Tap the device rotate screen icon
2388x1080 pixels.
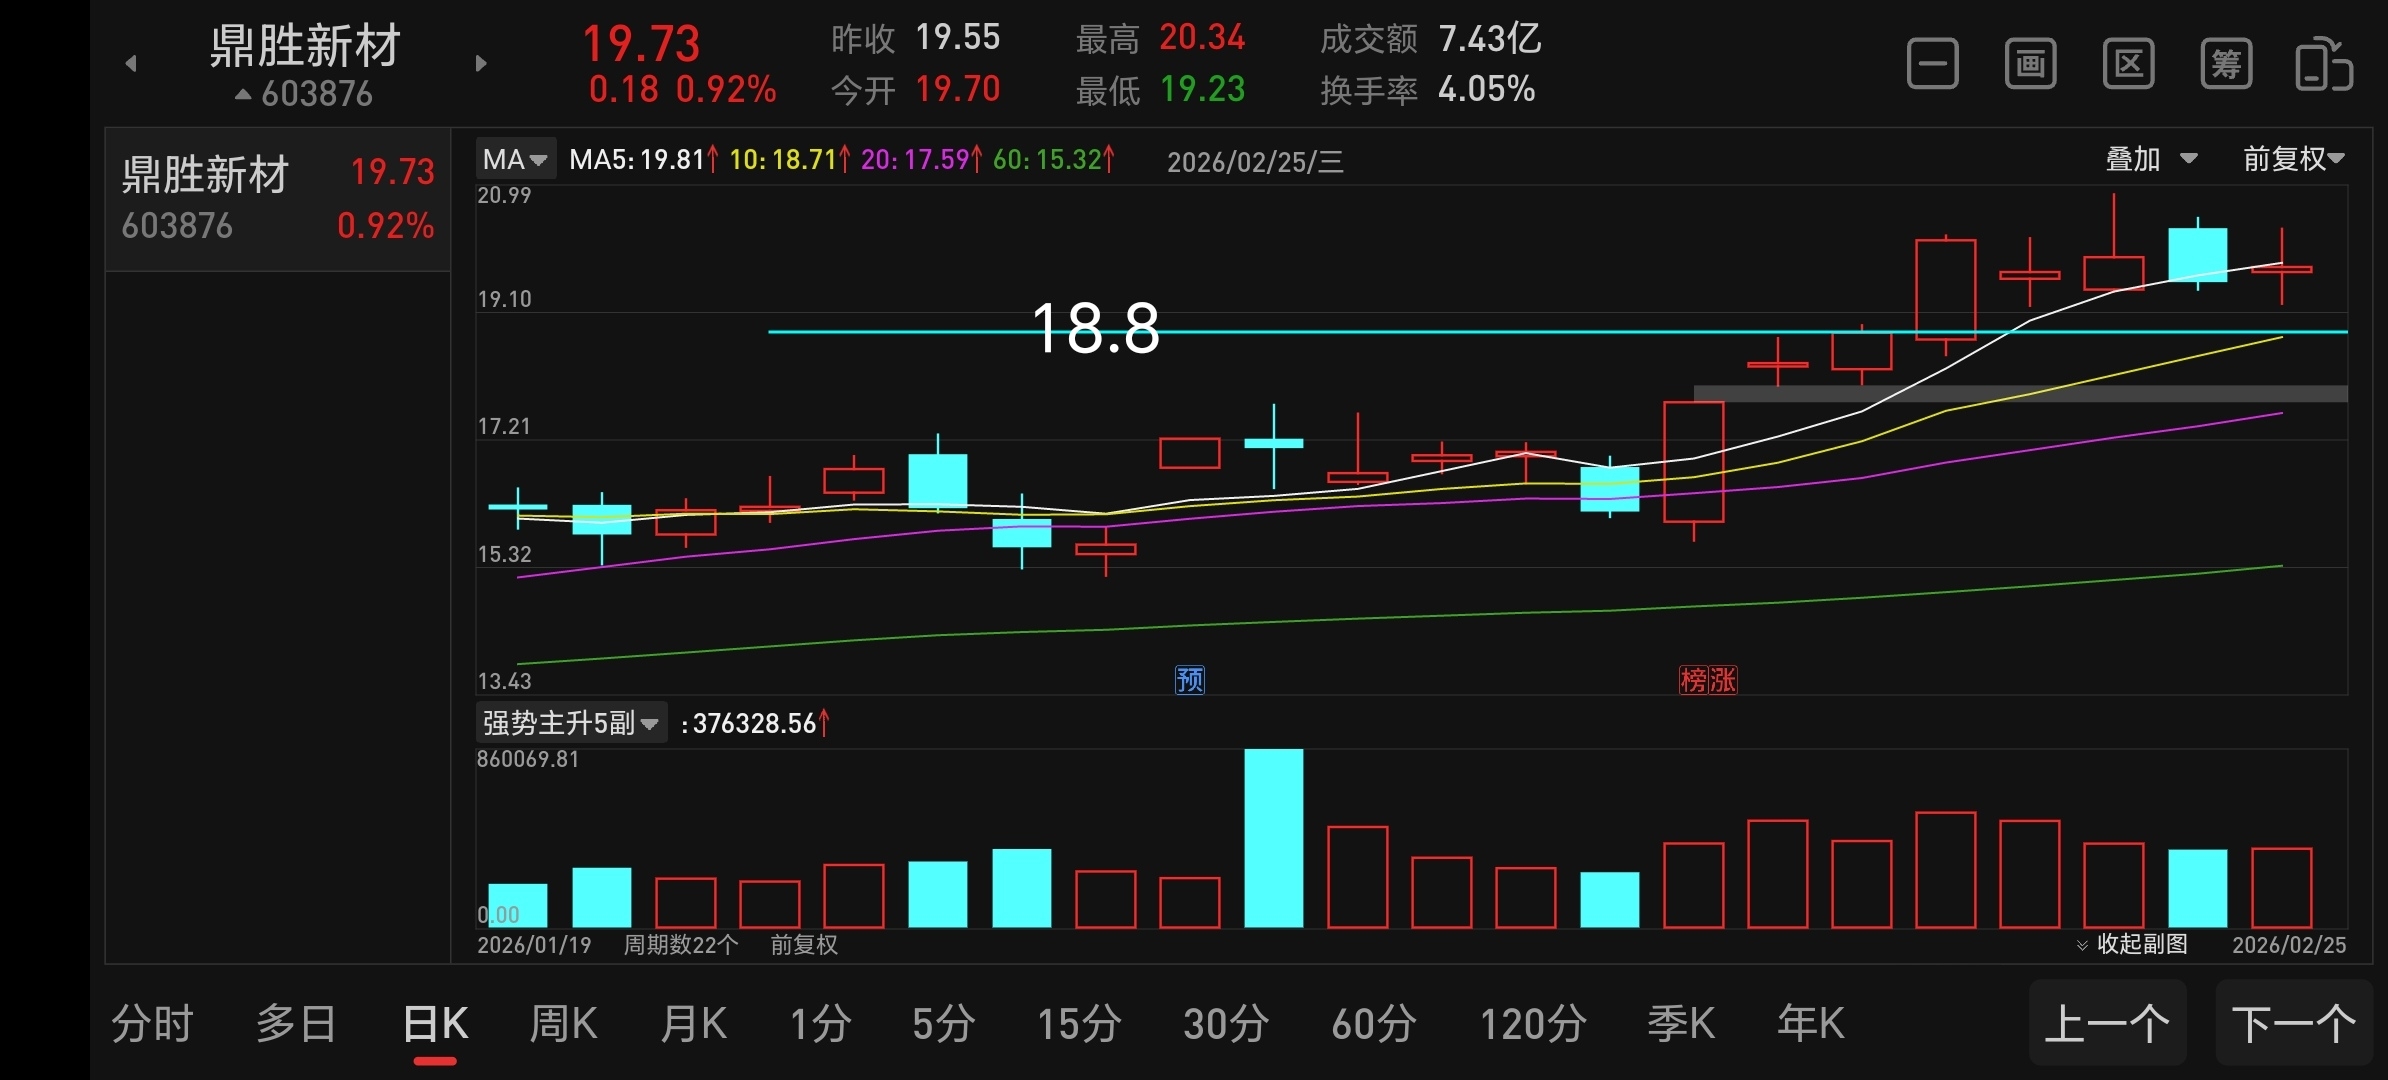(x=2323, y=65)
